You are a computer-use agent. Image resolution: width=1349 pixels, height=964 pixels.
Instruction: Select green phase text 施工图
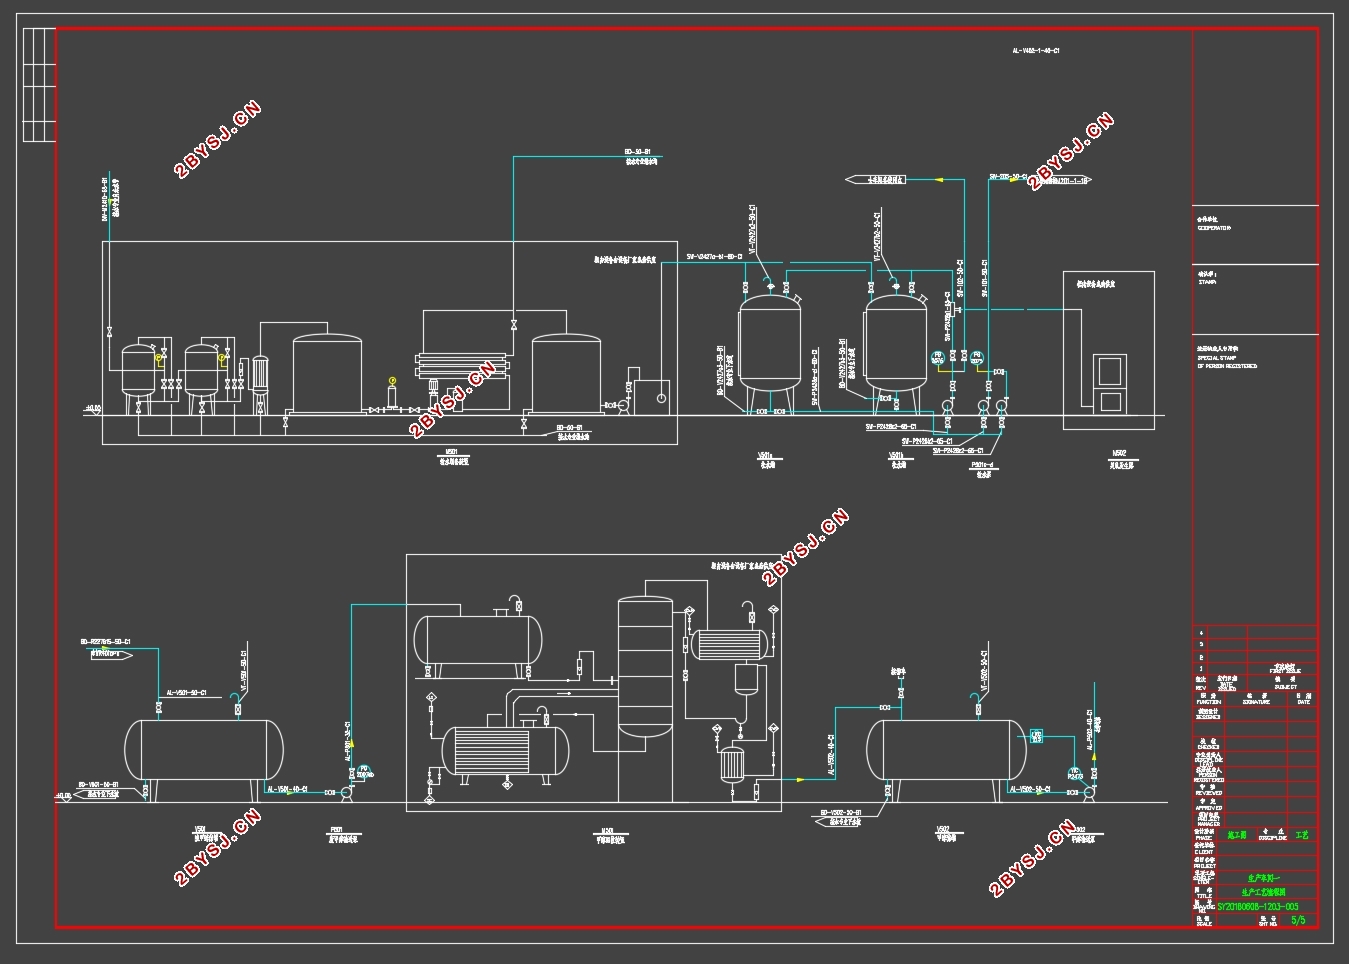click(x=1237, y=834)
